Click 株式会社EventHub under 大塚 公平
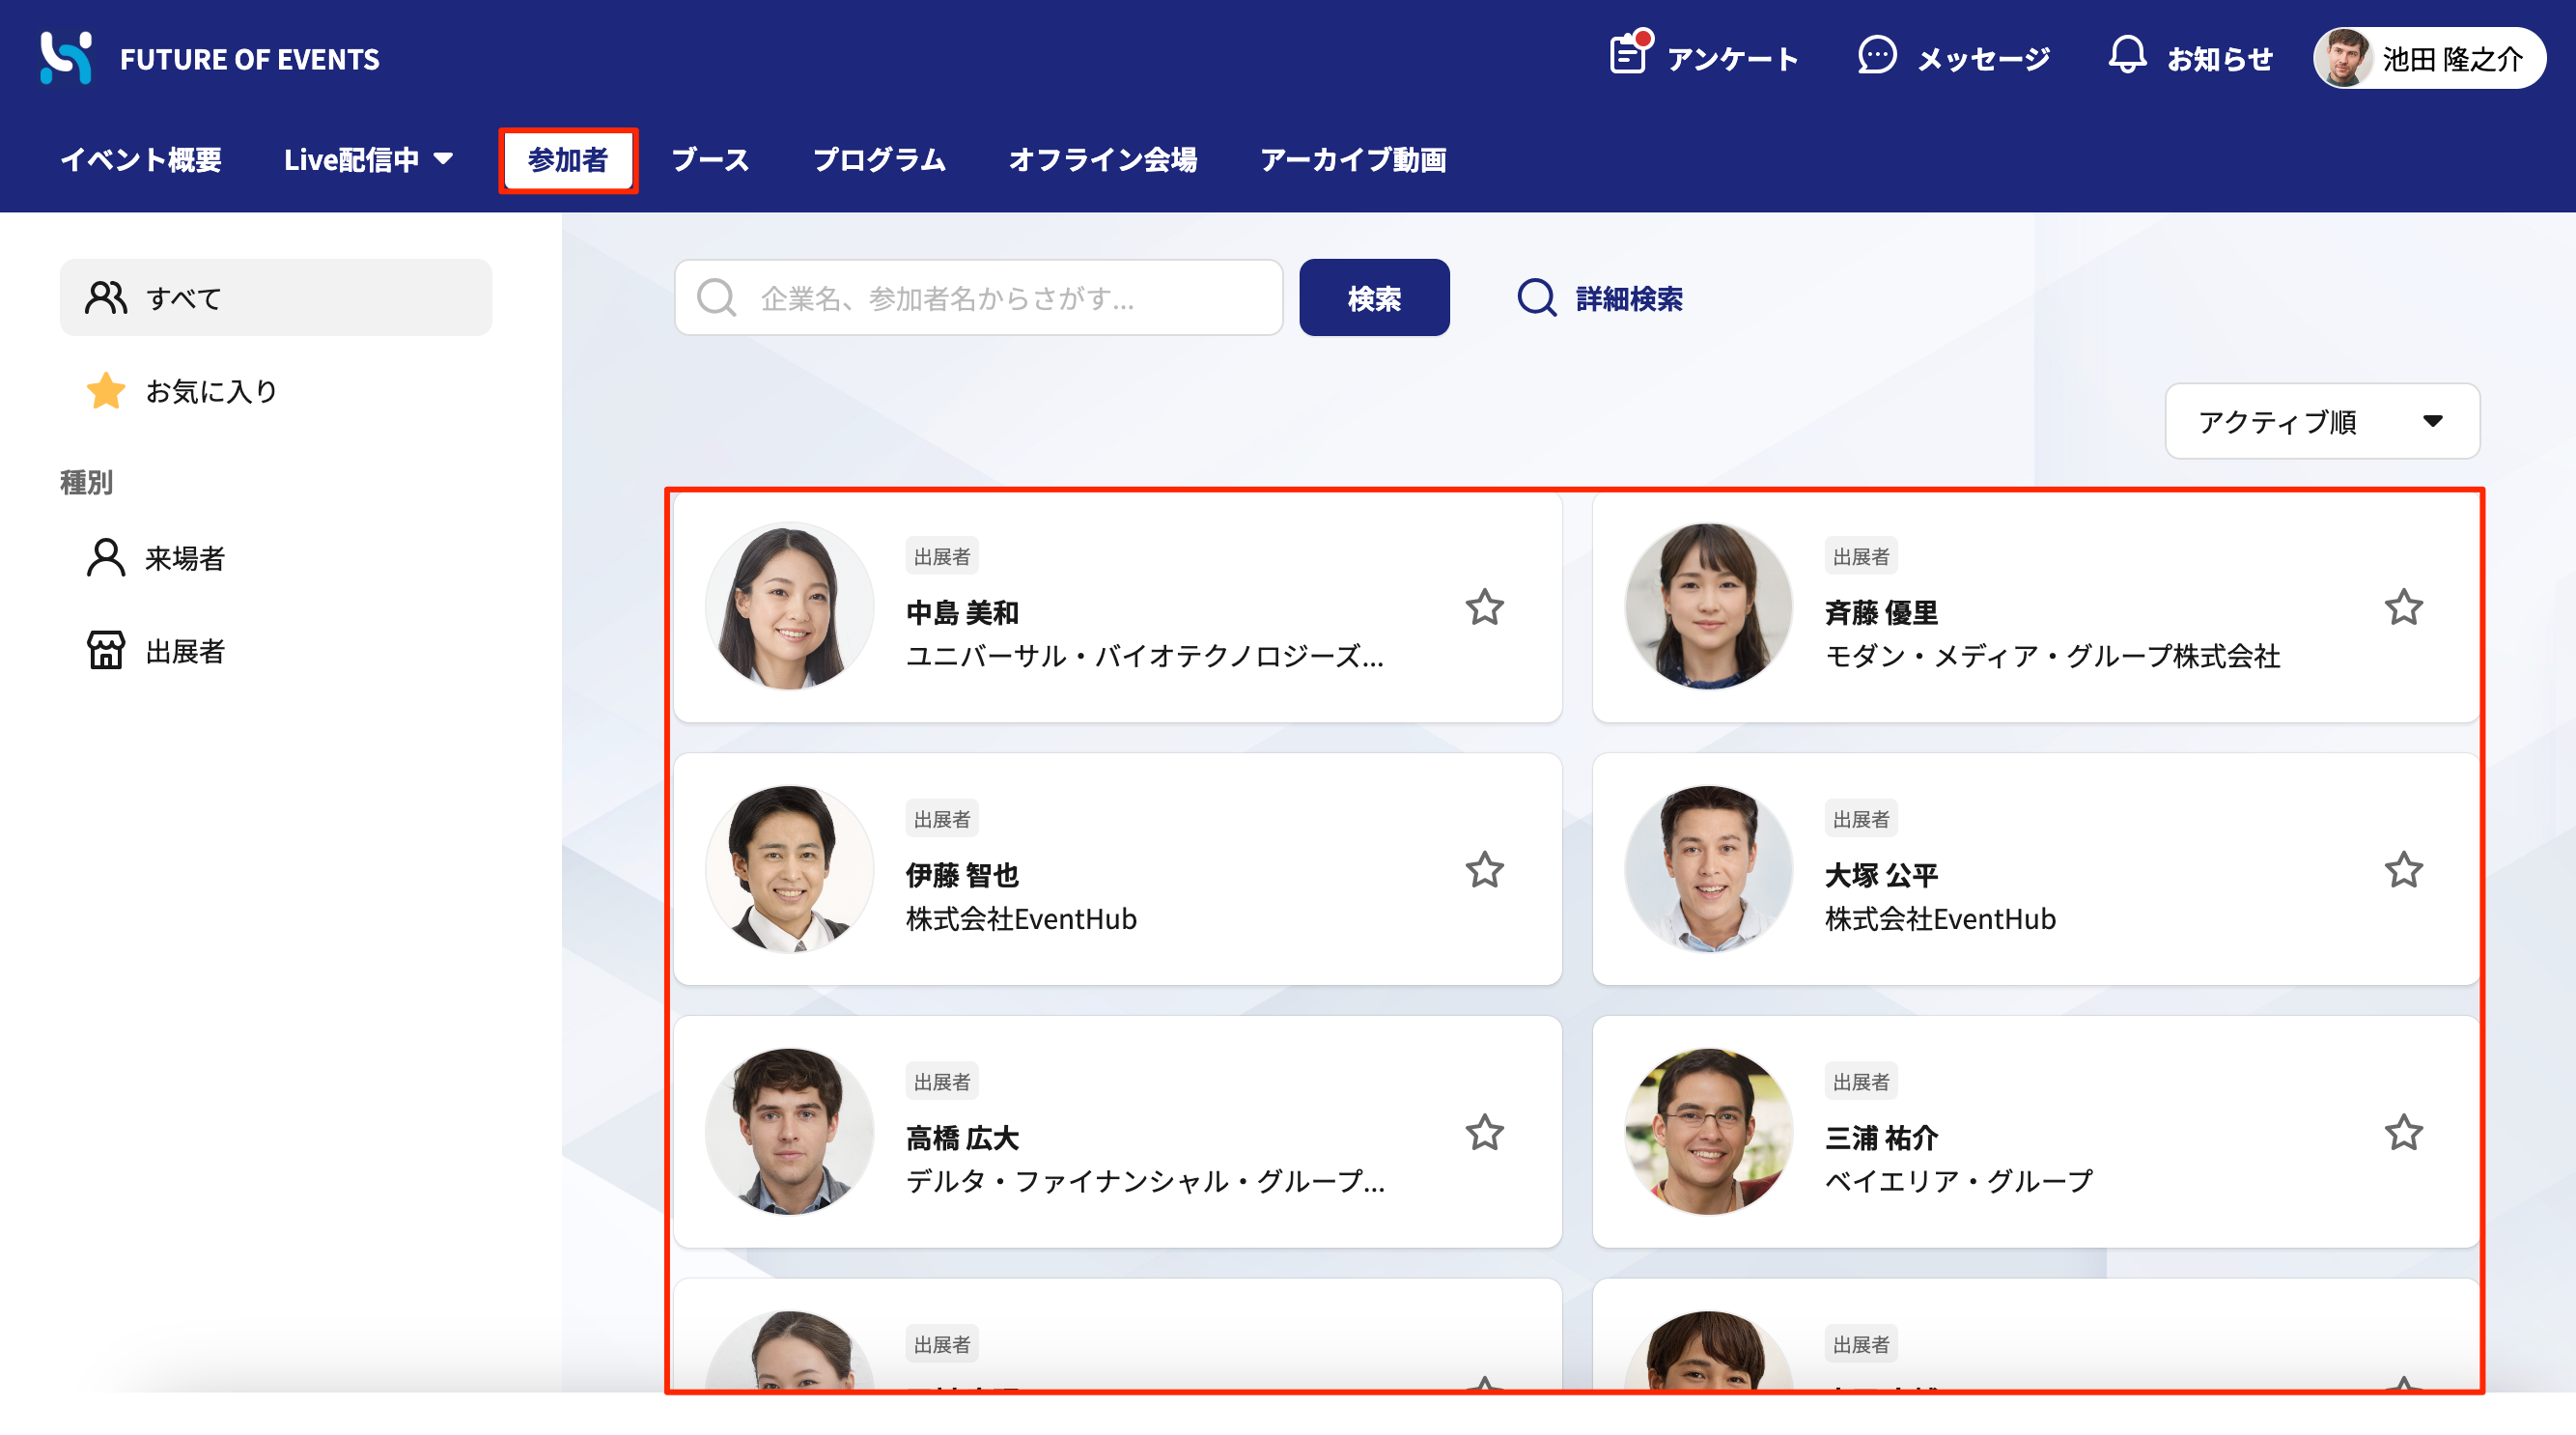 click(1940, 920)
